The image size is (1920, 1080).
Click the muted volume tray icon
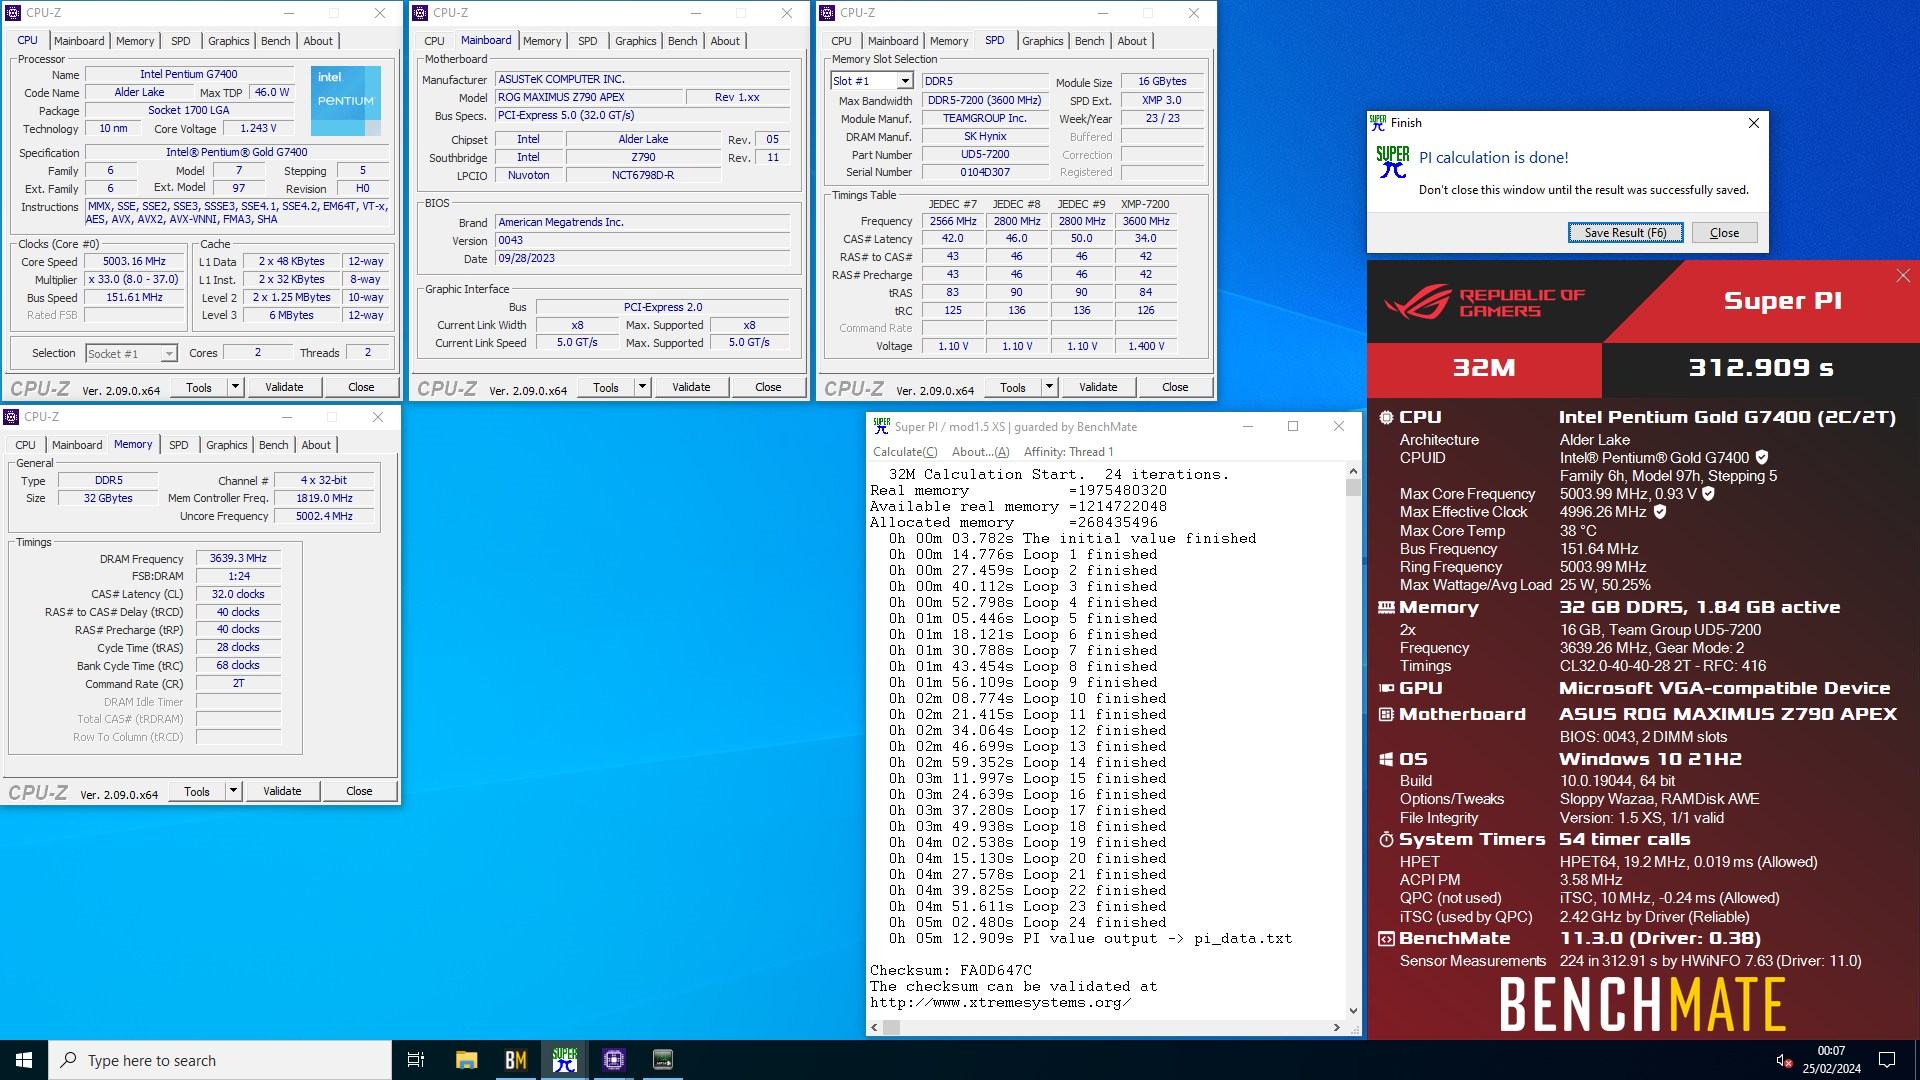[x=1783, y=1060]
